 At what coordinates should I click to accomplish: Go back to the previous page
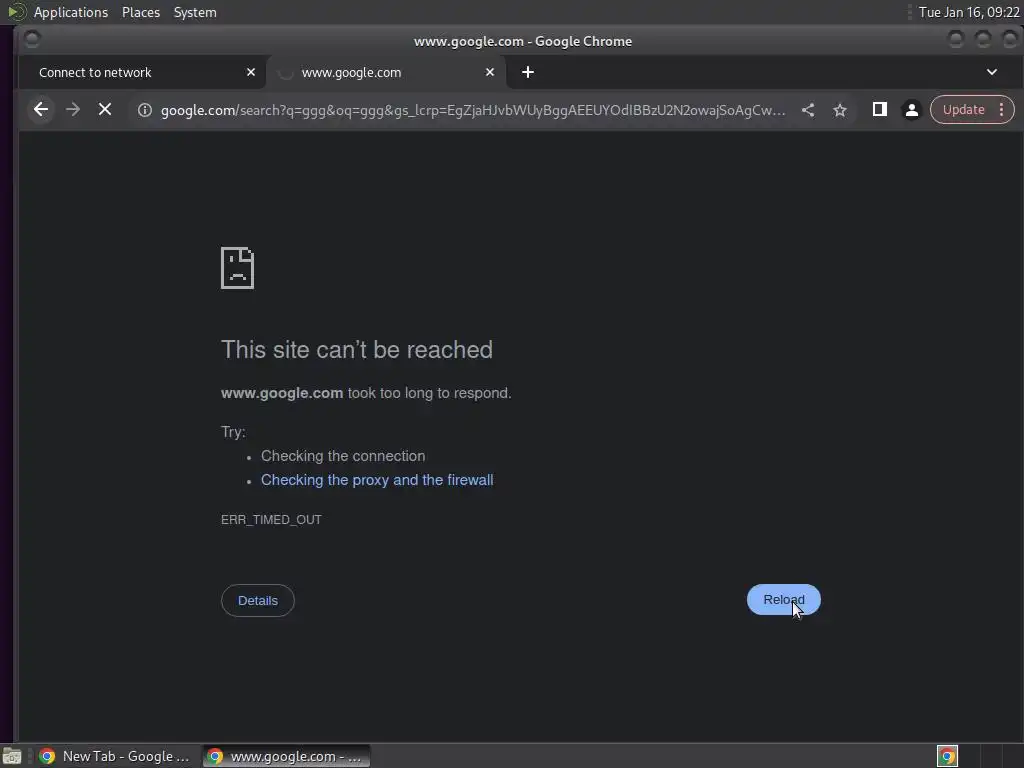40,110
